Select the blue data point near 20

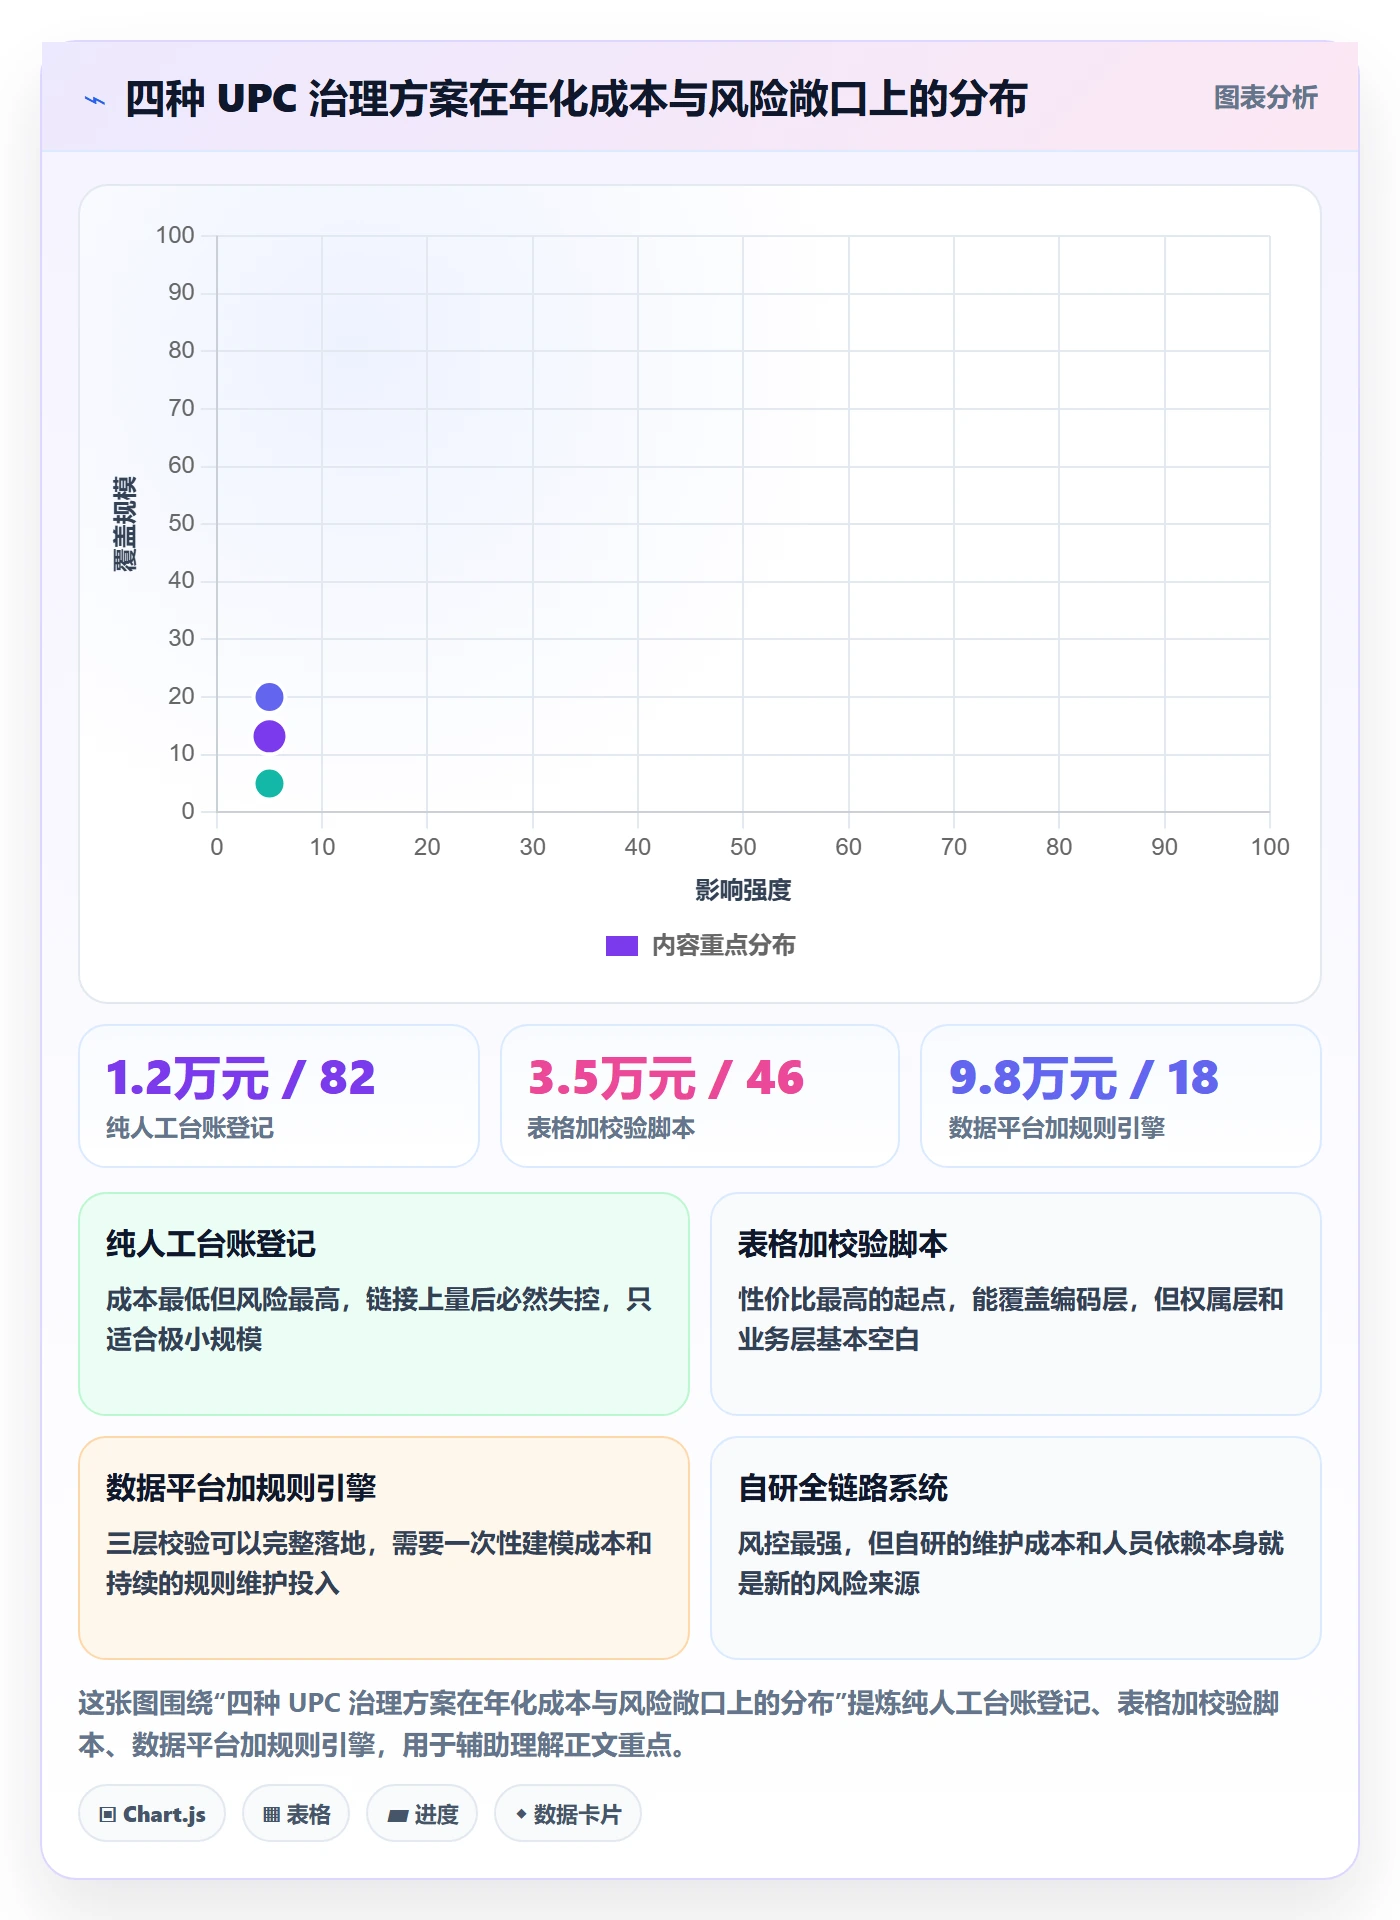269,697
